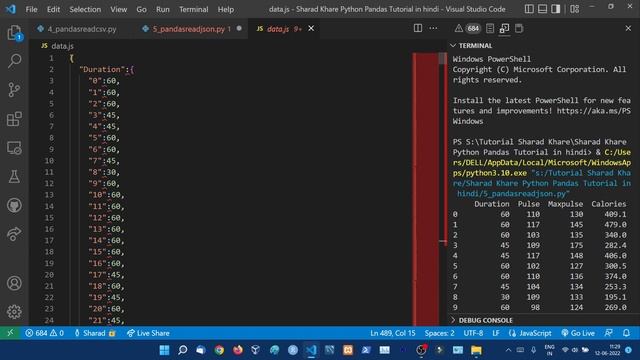Click the remote window indicator in status bar

(10, 333)
